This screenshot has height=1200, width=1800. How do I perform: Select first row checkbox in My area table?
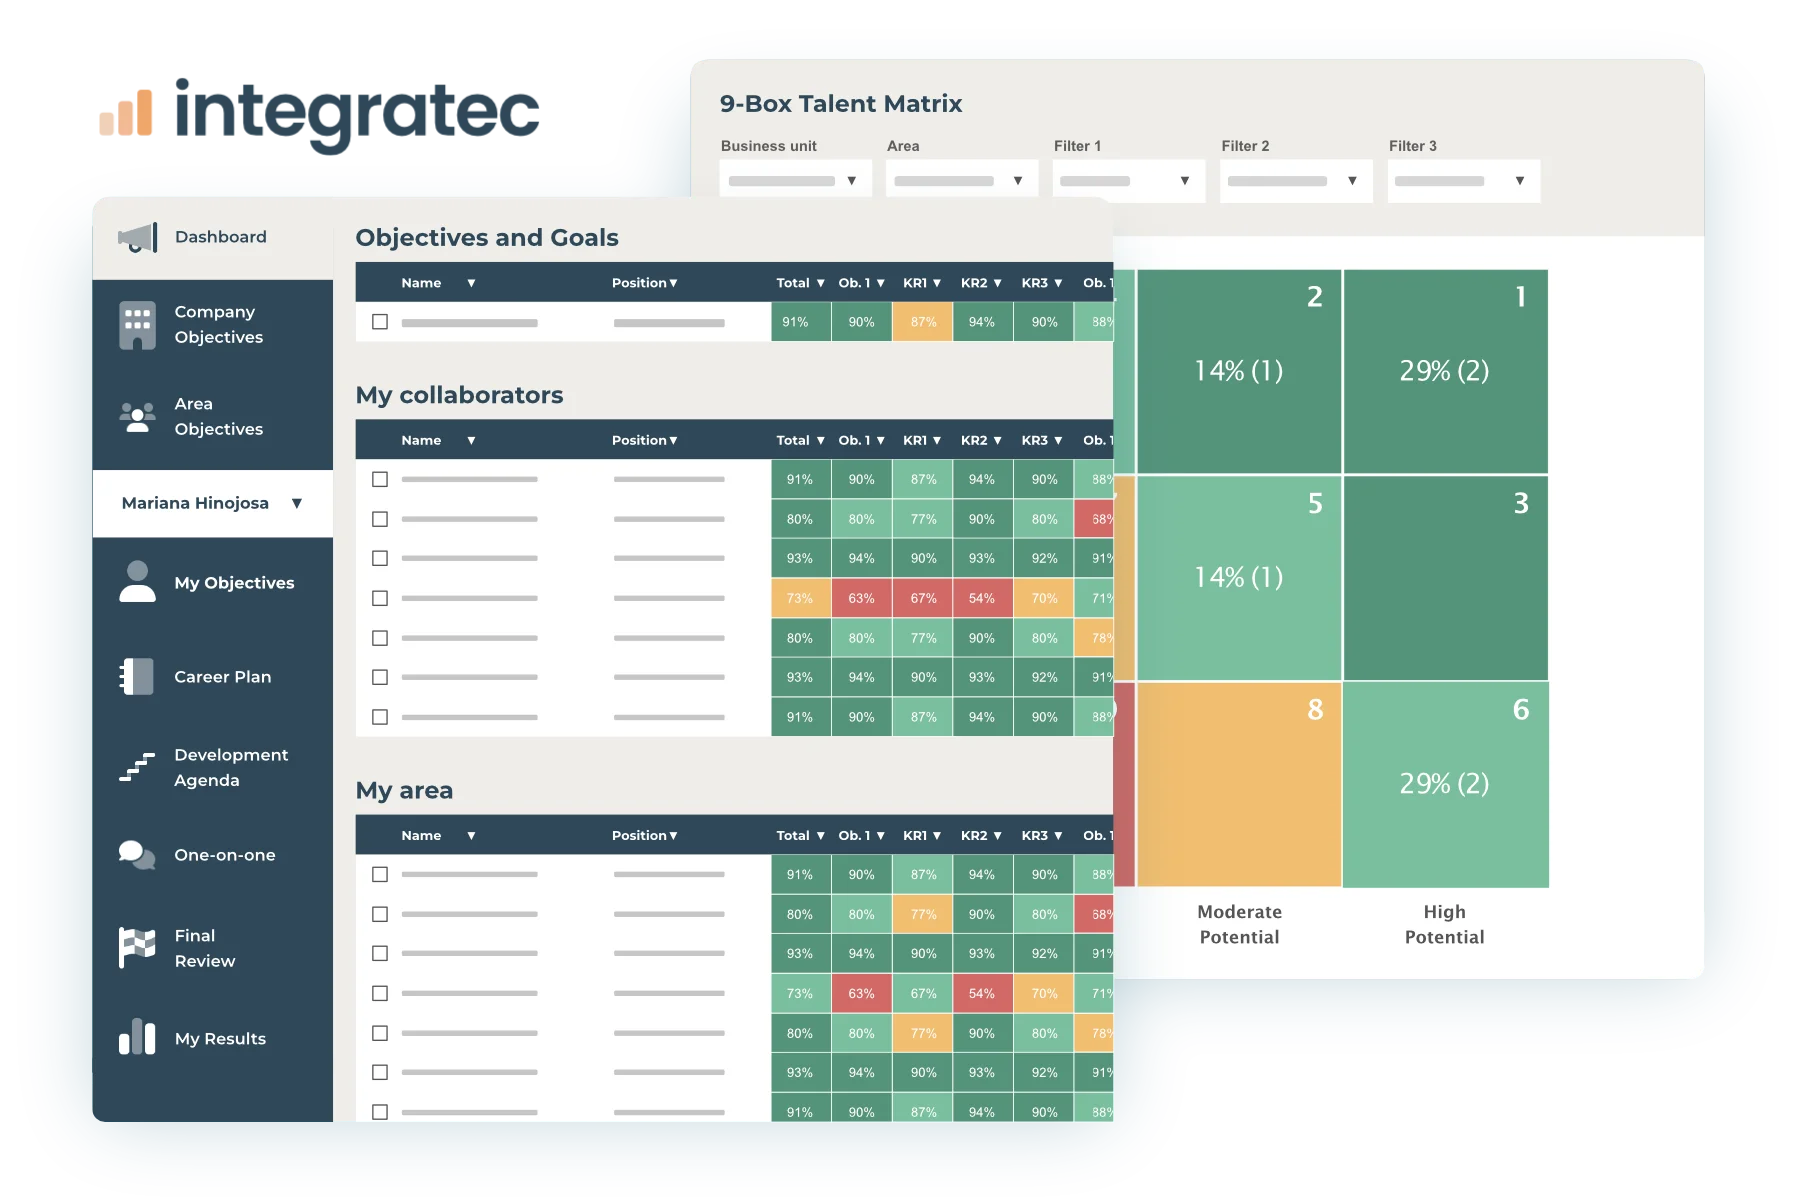(380, 874)
